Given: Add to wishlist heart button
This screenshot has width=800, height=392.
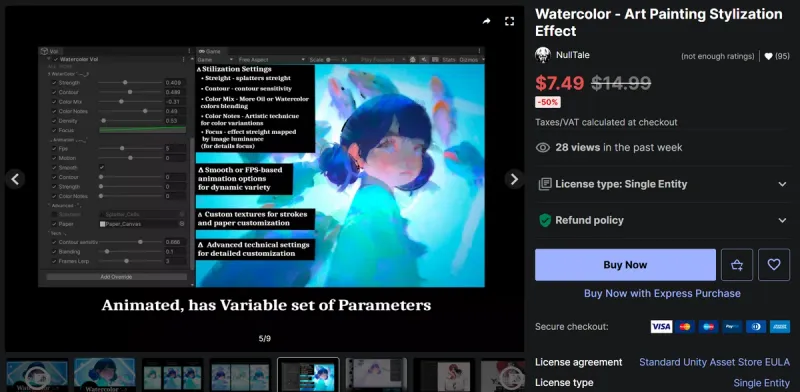Looking at the screenshot, I should (774, 264).
